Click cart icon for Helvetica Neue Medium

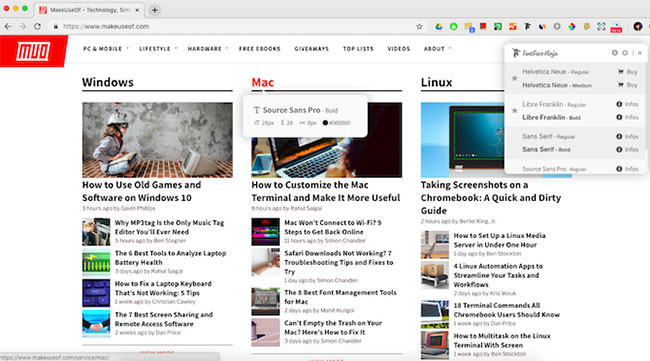pyautogui.click(x=621, y=85)
